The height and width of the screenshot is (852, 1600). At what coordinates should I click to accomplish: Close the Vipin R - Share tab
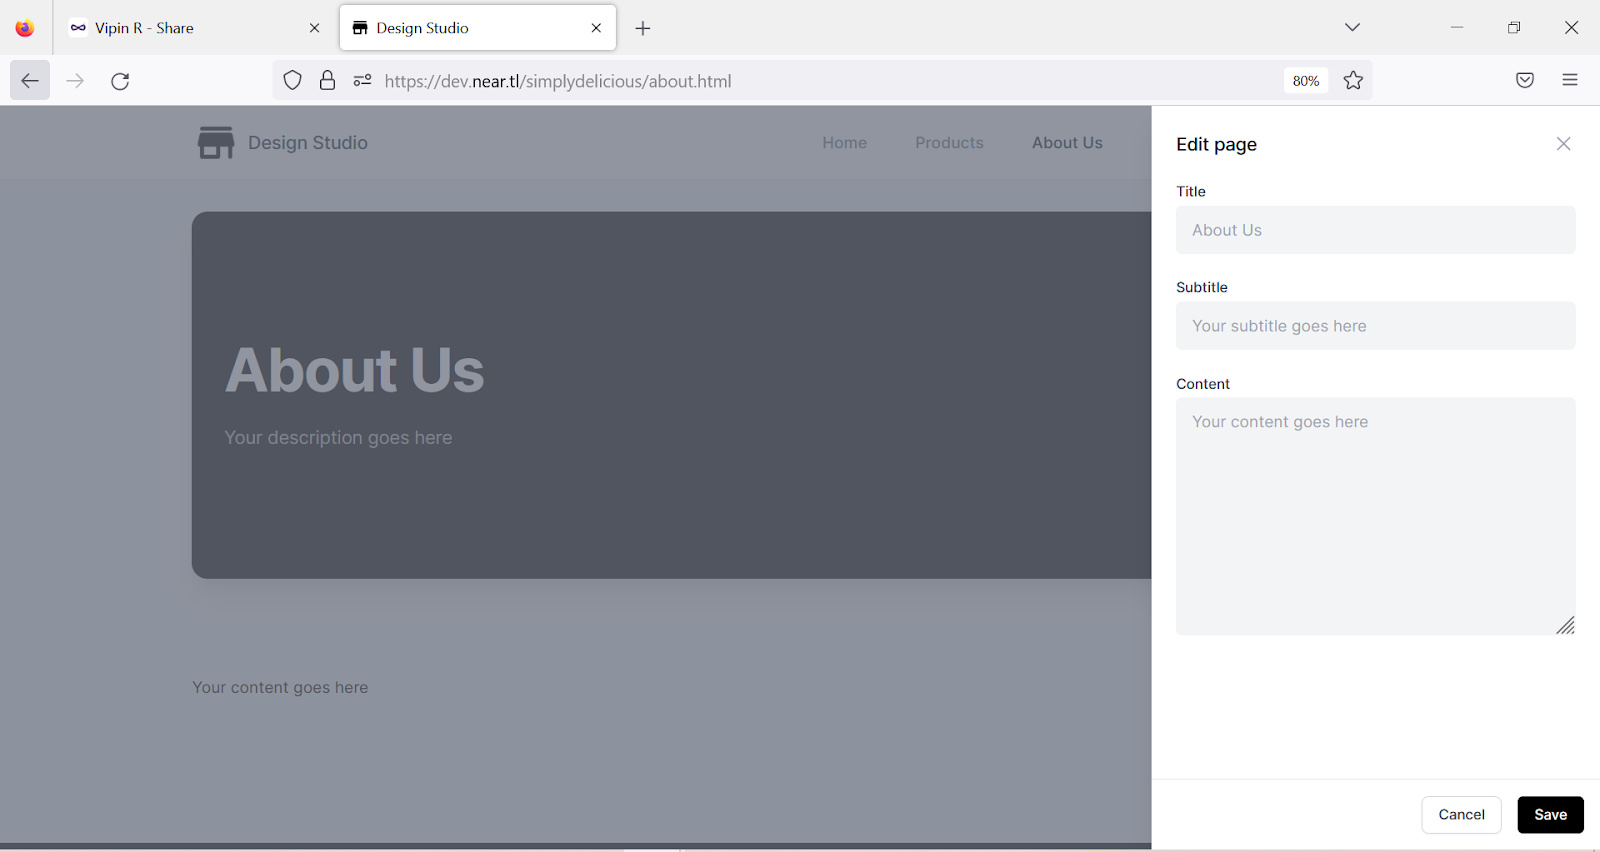314,28
